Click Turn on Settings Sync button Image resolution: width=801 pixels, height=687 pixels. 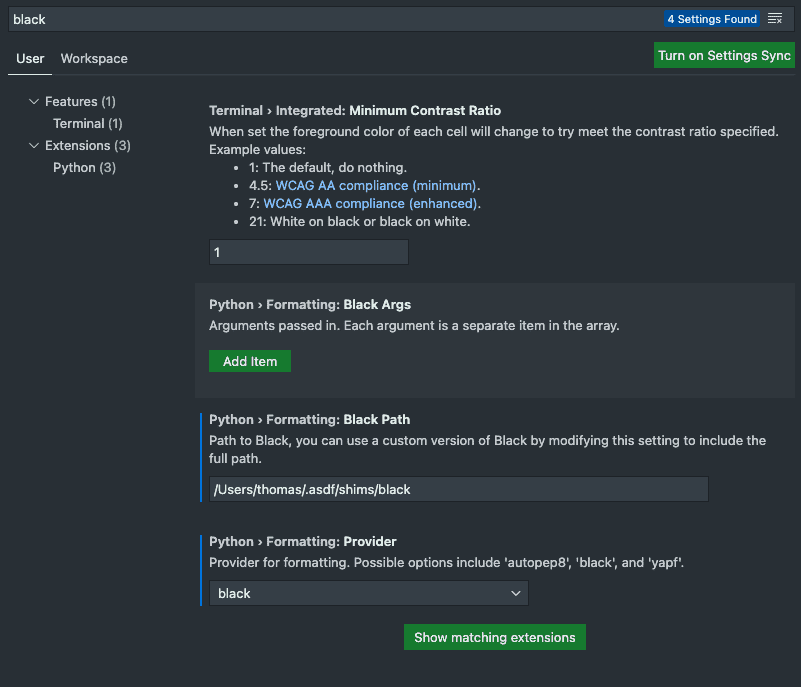pos(724,56)
